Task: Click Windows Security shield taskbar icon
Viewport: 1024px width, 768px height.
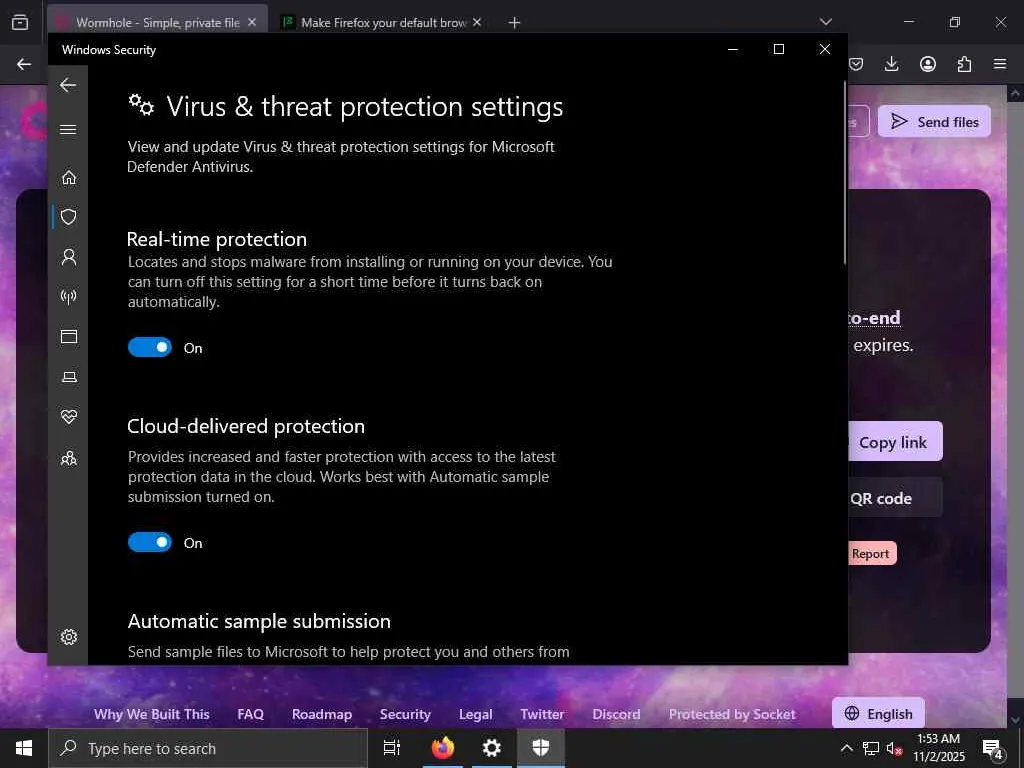Action: pos(541,748)
